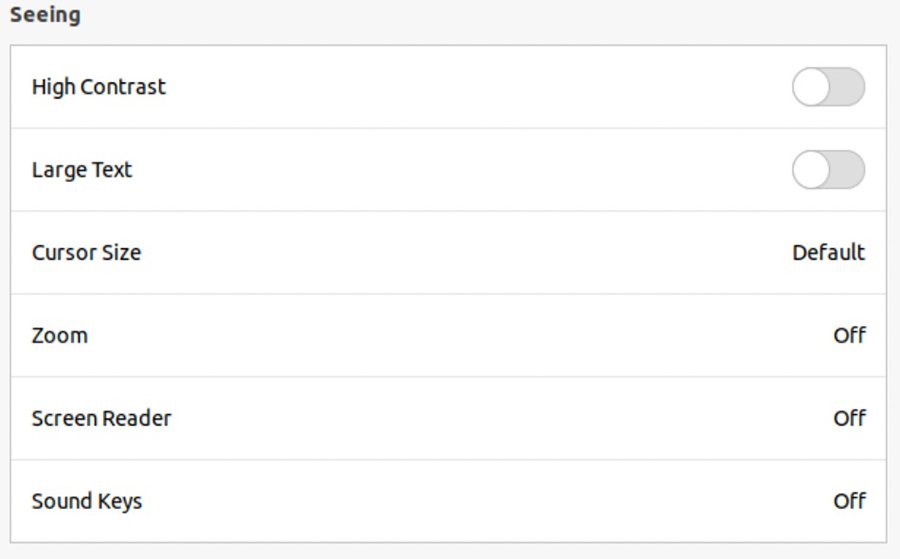Click the middle of the Large Text row
This screenshot has width=900, height=559.
click(448, 170)
